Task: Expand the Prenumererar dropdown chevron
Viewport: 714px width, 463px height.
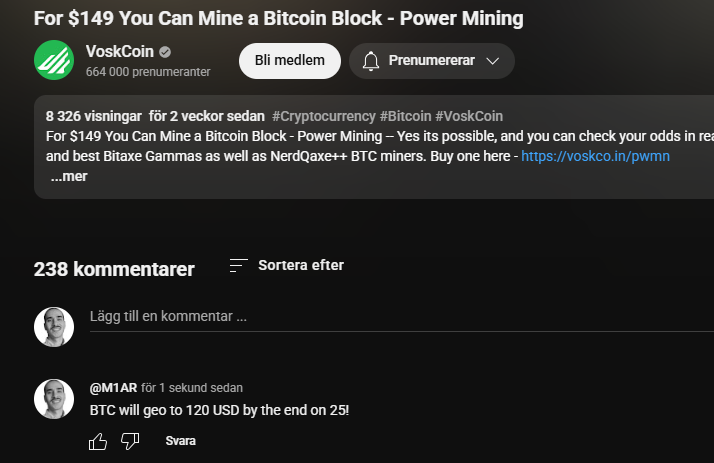Action: tap(493, 61)
